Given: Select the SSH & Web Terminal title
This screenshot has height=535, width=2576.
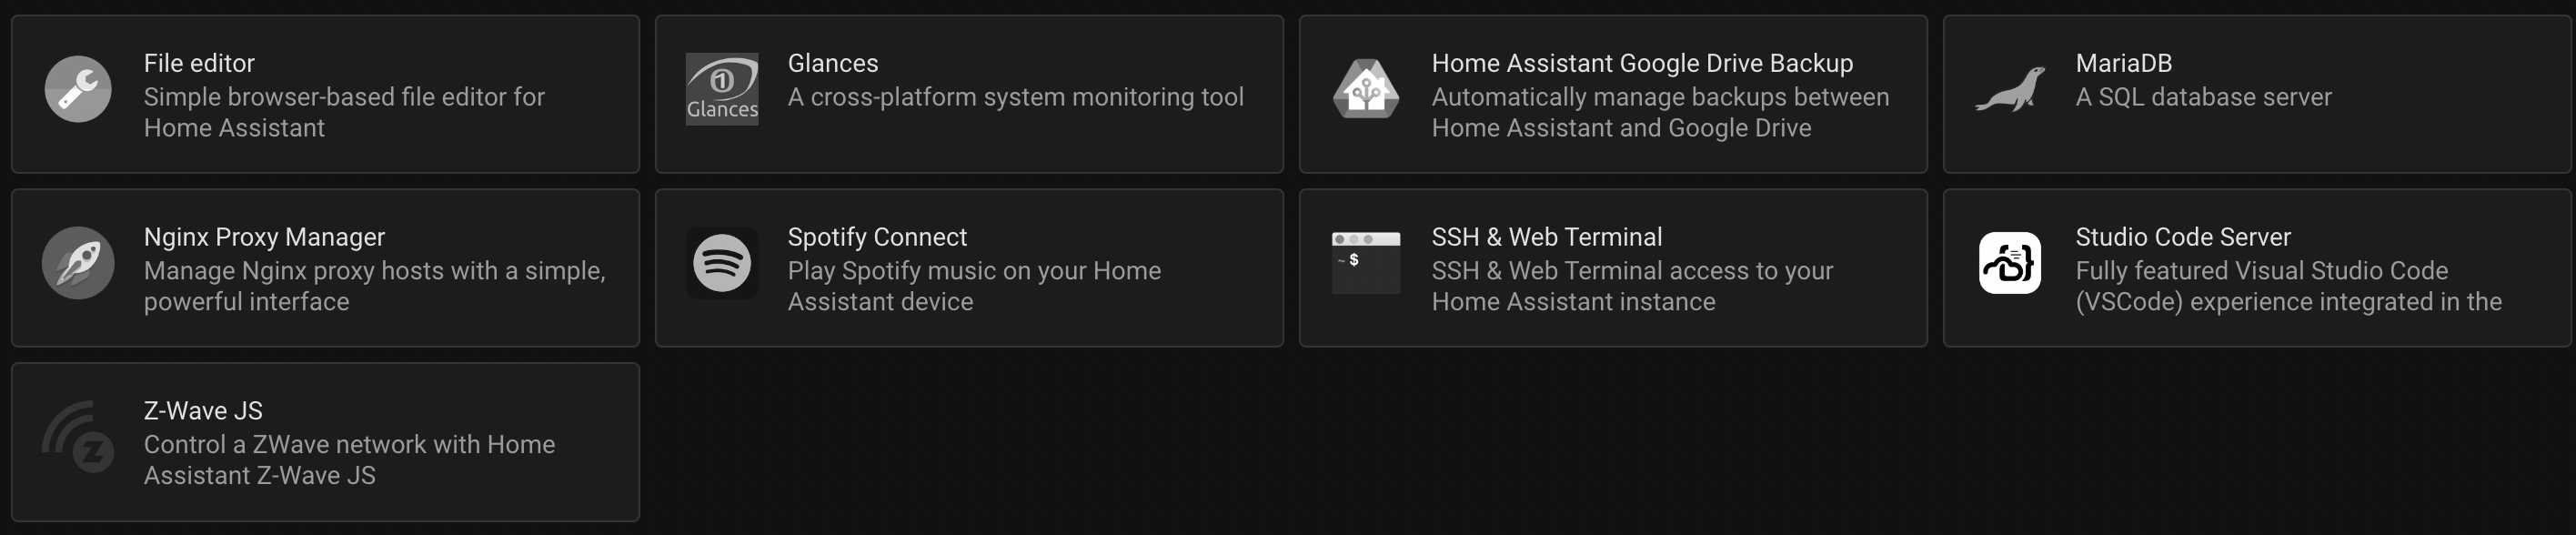Looking at the screenshot, I should click(x=1546, y=237).
